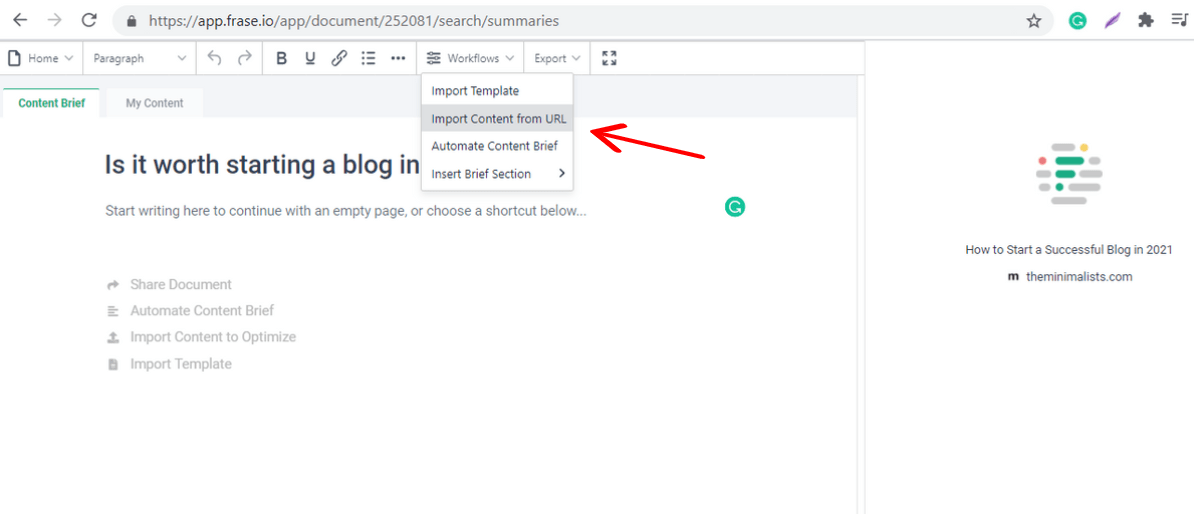Bookmark the page with the star icon
Screen dimensions: 1194x514
coord(1033,21)
